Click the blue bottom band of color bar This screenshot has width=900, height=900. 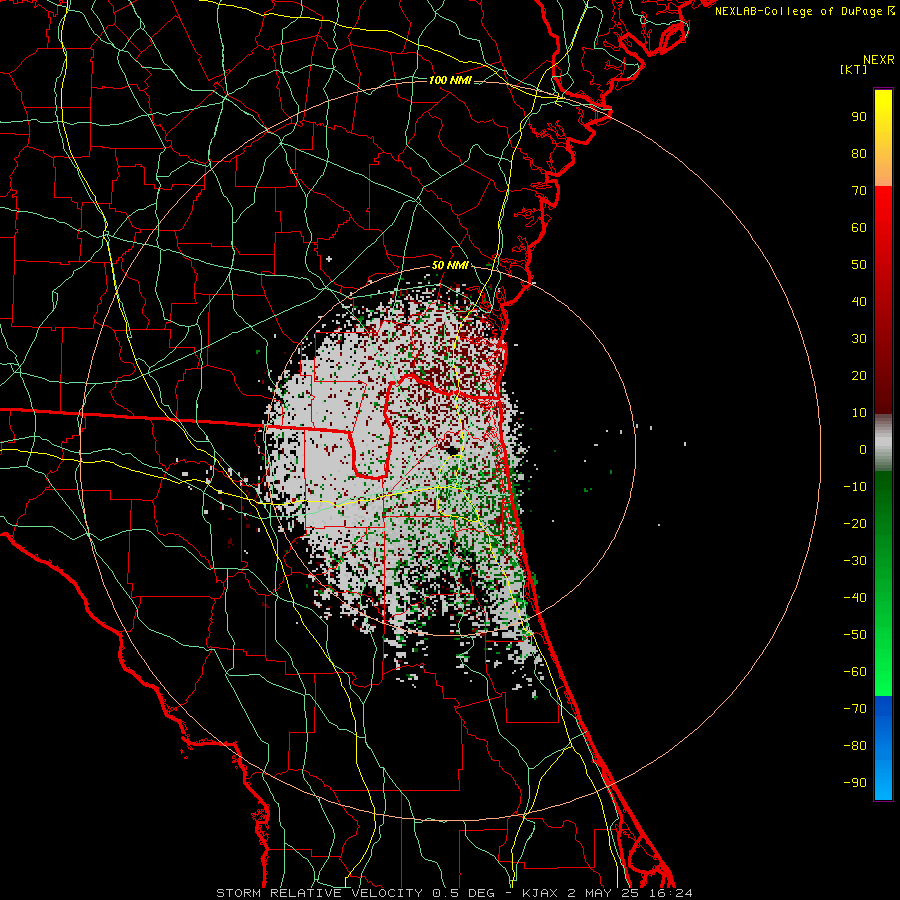[x=883, y=747]
